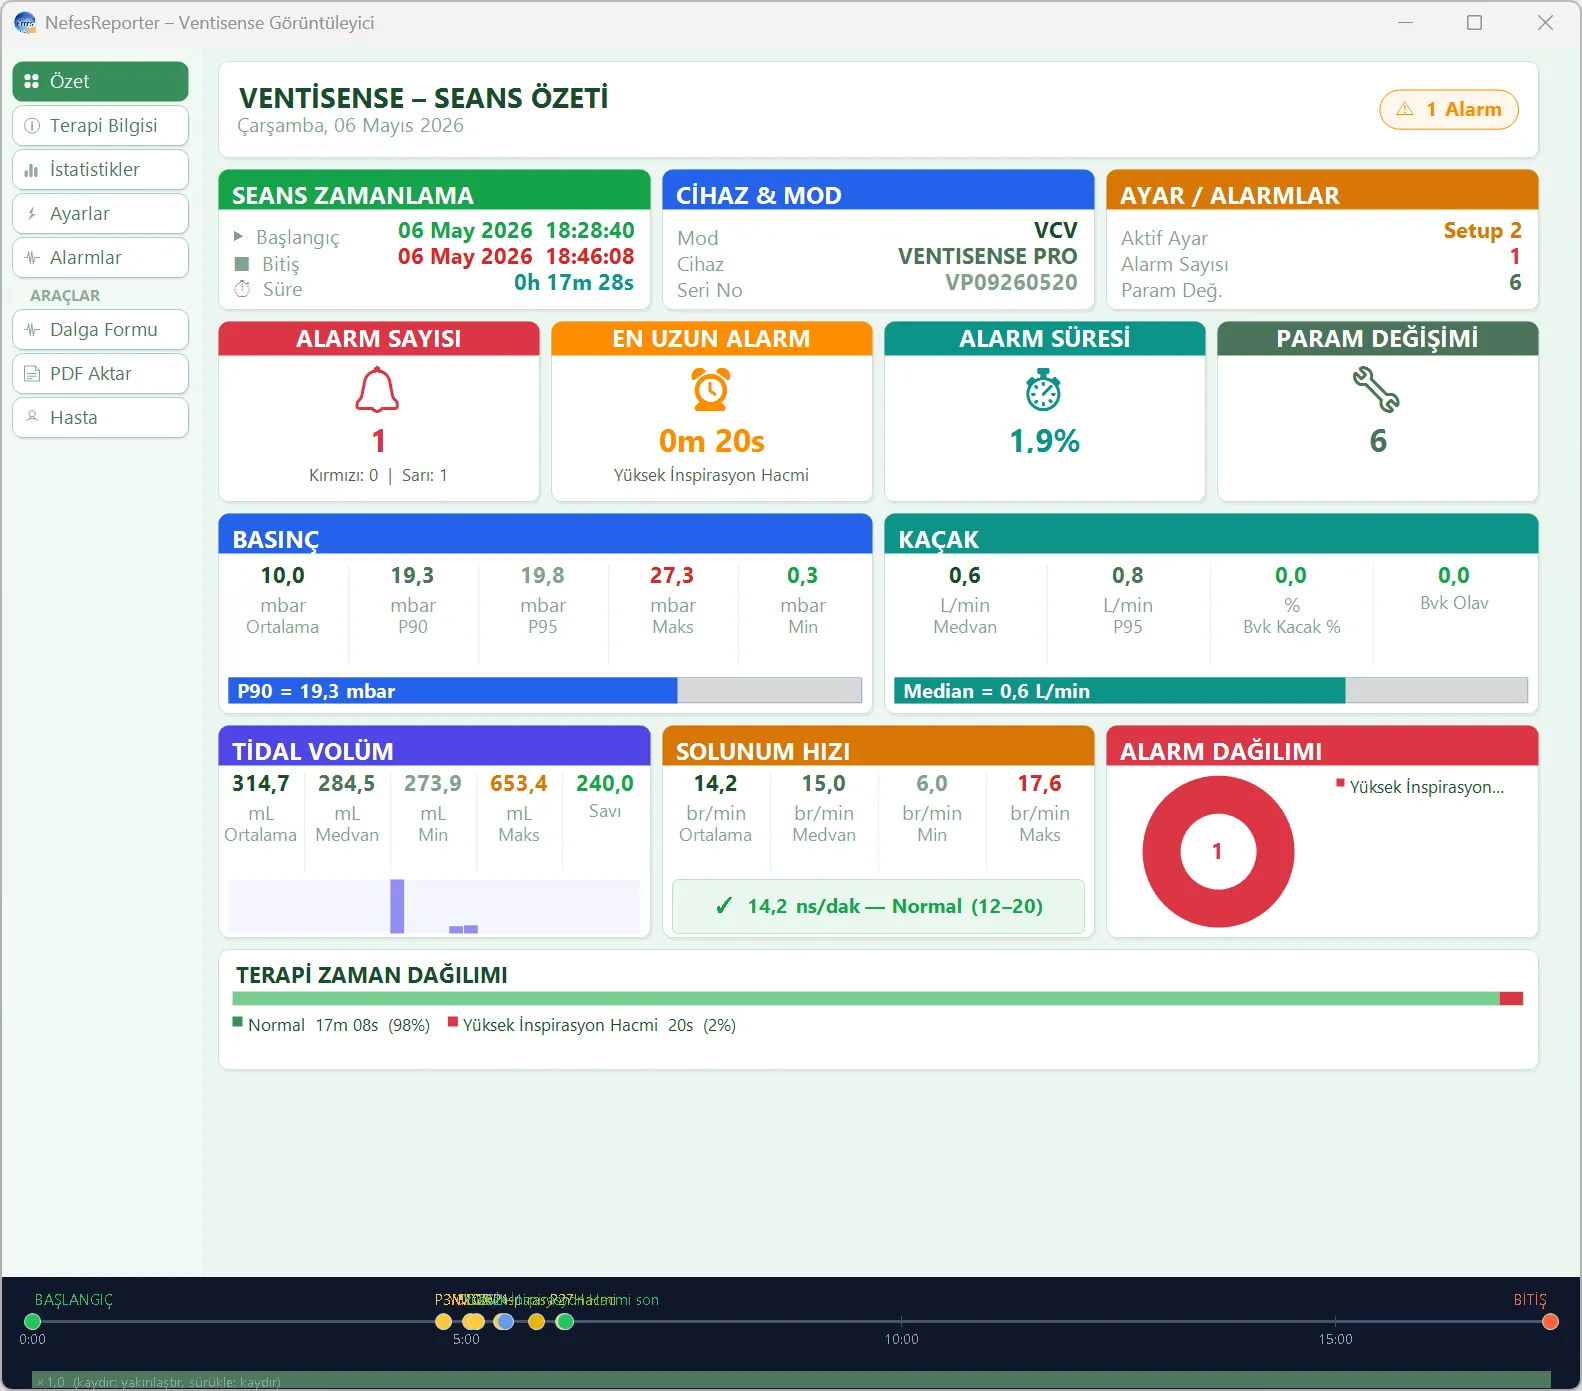Maximize the NefesReporter window
The width and height of the screenshot is (1582, 1391).
tap(1474, 22)
